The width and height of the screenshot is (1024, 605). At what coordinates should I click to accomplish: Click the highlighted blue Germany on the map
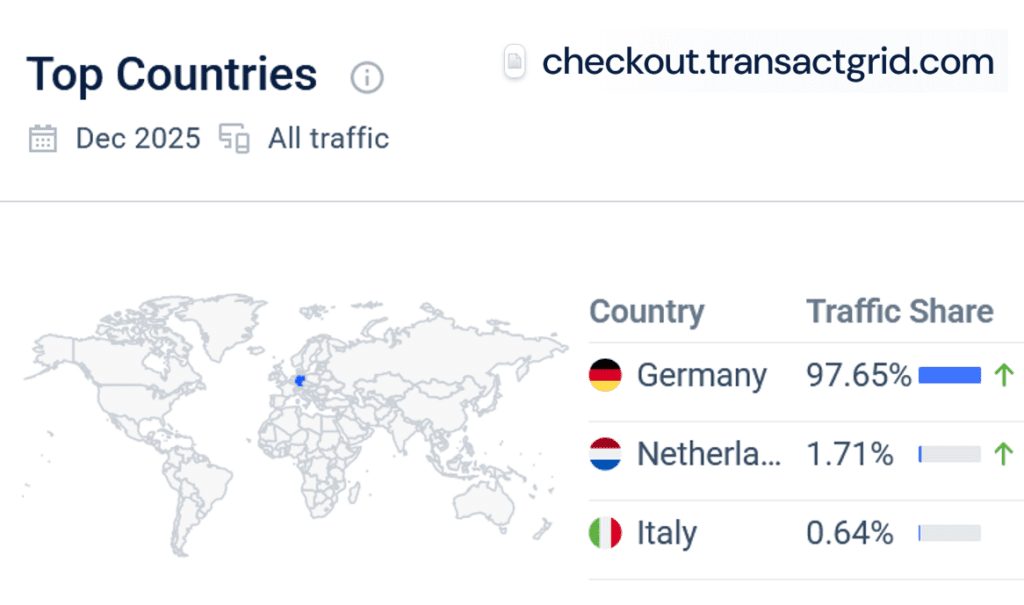coord(299,380)
